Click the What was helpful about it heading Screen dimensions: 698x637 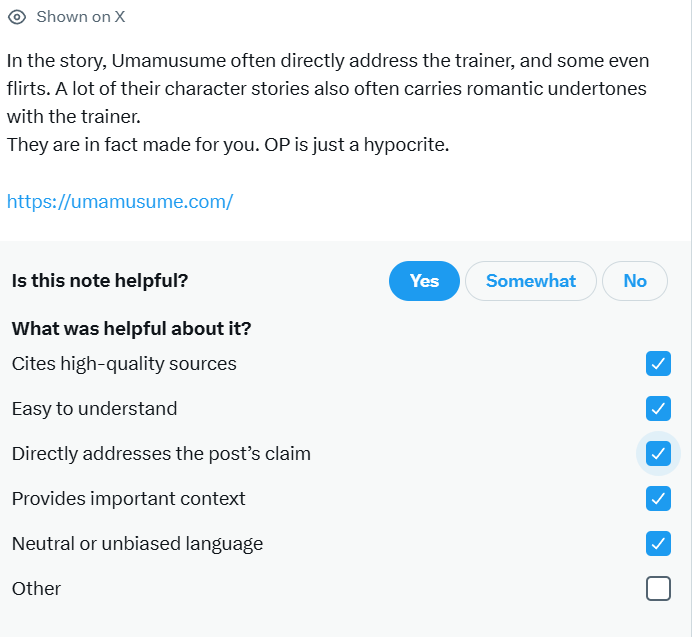pos(131,329)
